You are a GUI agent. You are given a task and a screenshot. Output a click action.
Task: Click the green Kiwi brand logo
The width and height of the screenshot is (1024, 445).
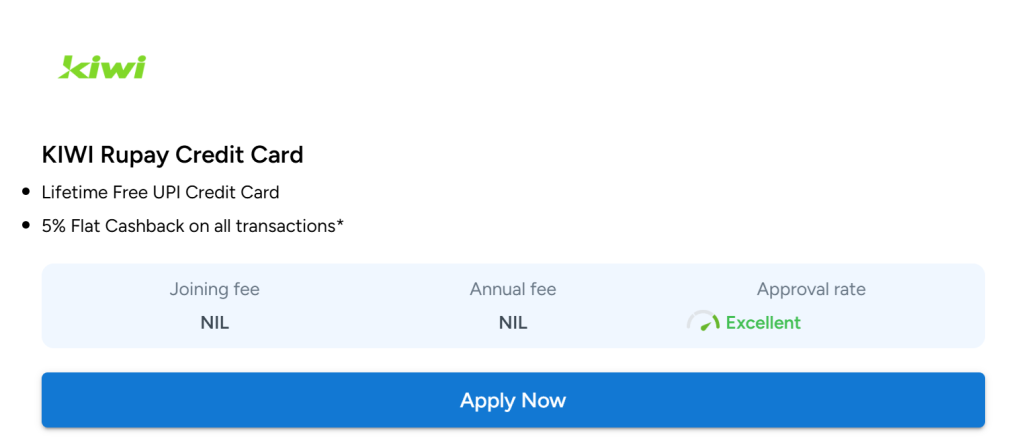(x=102, y=67)
